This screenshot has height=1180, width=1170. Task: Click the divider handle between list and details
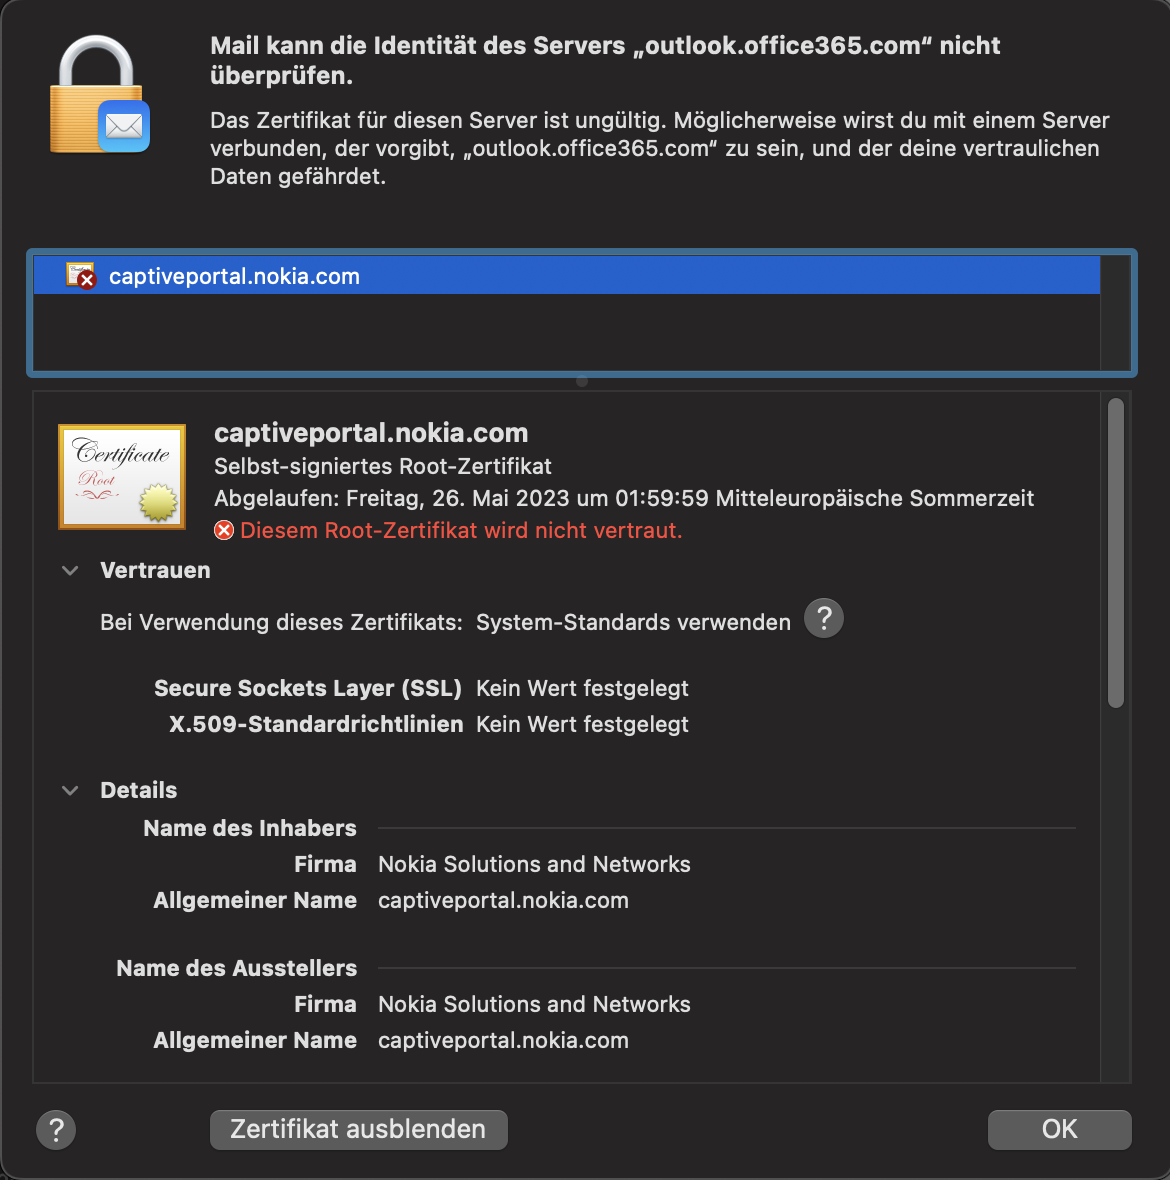tap(582, 381)
